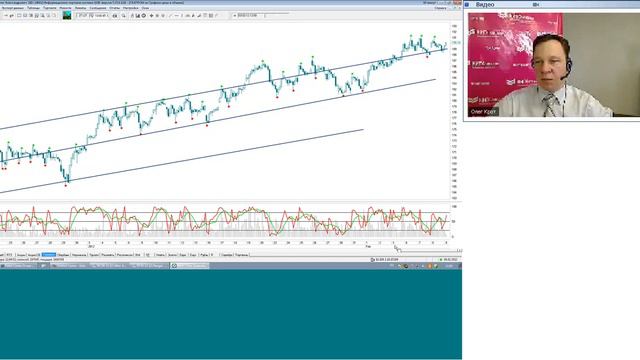Click the camera icon in Видео panel header
Image resolution: width=640 pixels, height=360 pixels.
tap(536, 4)
